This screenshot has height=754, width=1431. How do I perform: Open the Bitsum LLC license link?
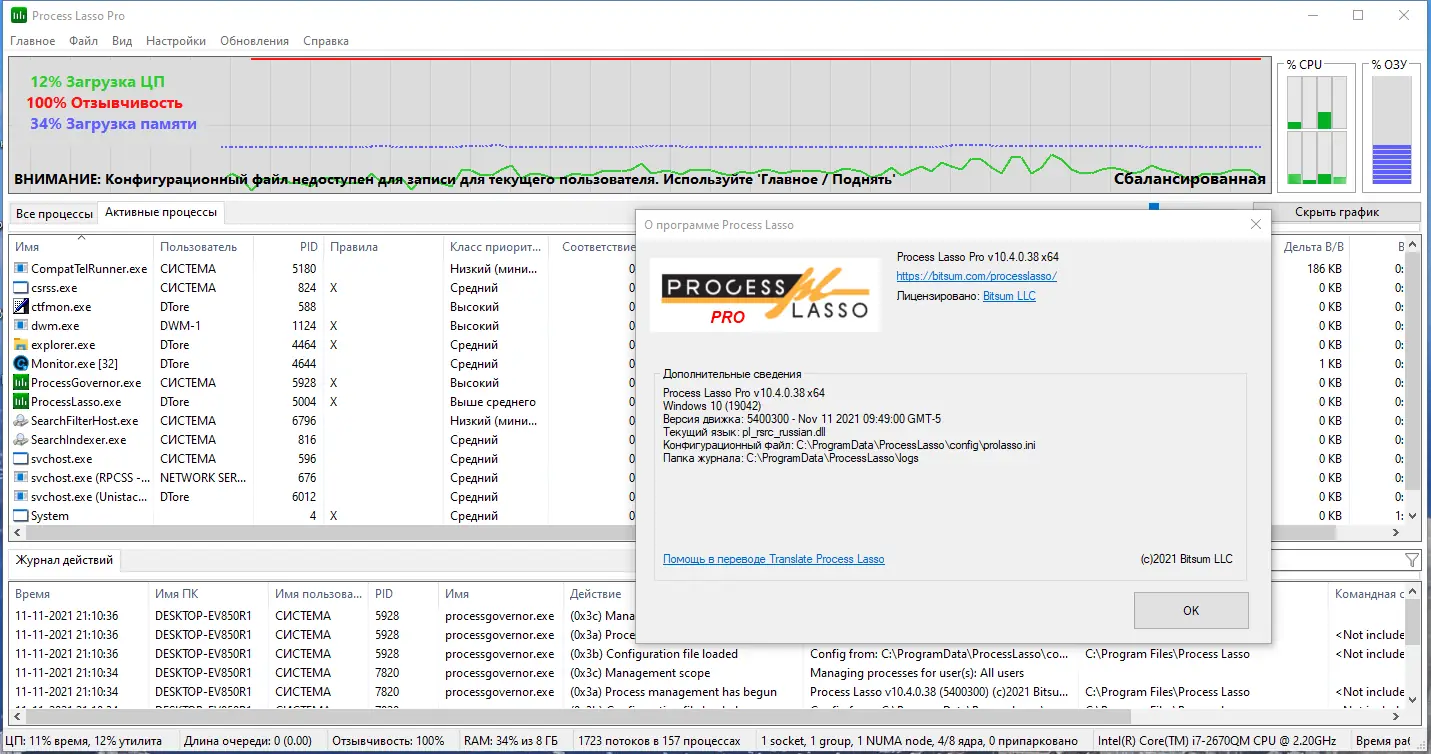(x=1009, y=296)
